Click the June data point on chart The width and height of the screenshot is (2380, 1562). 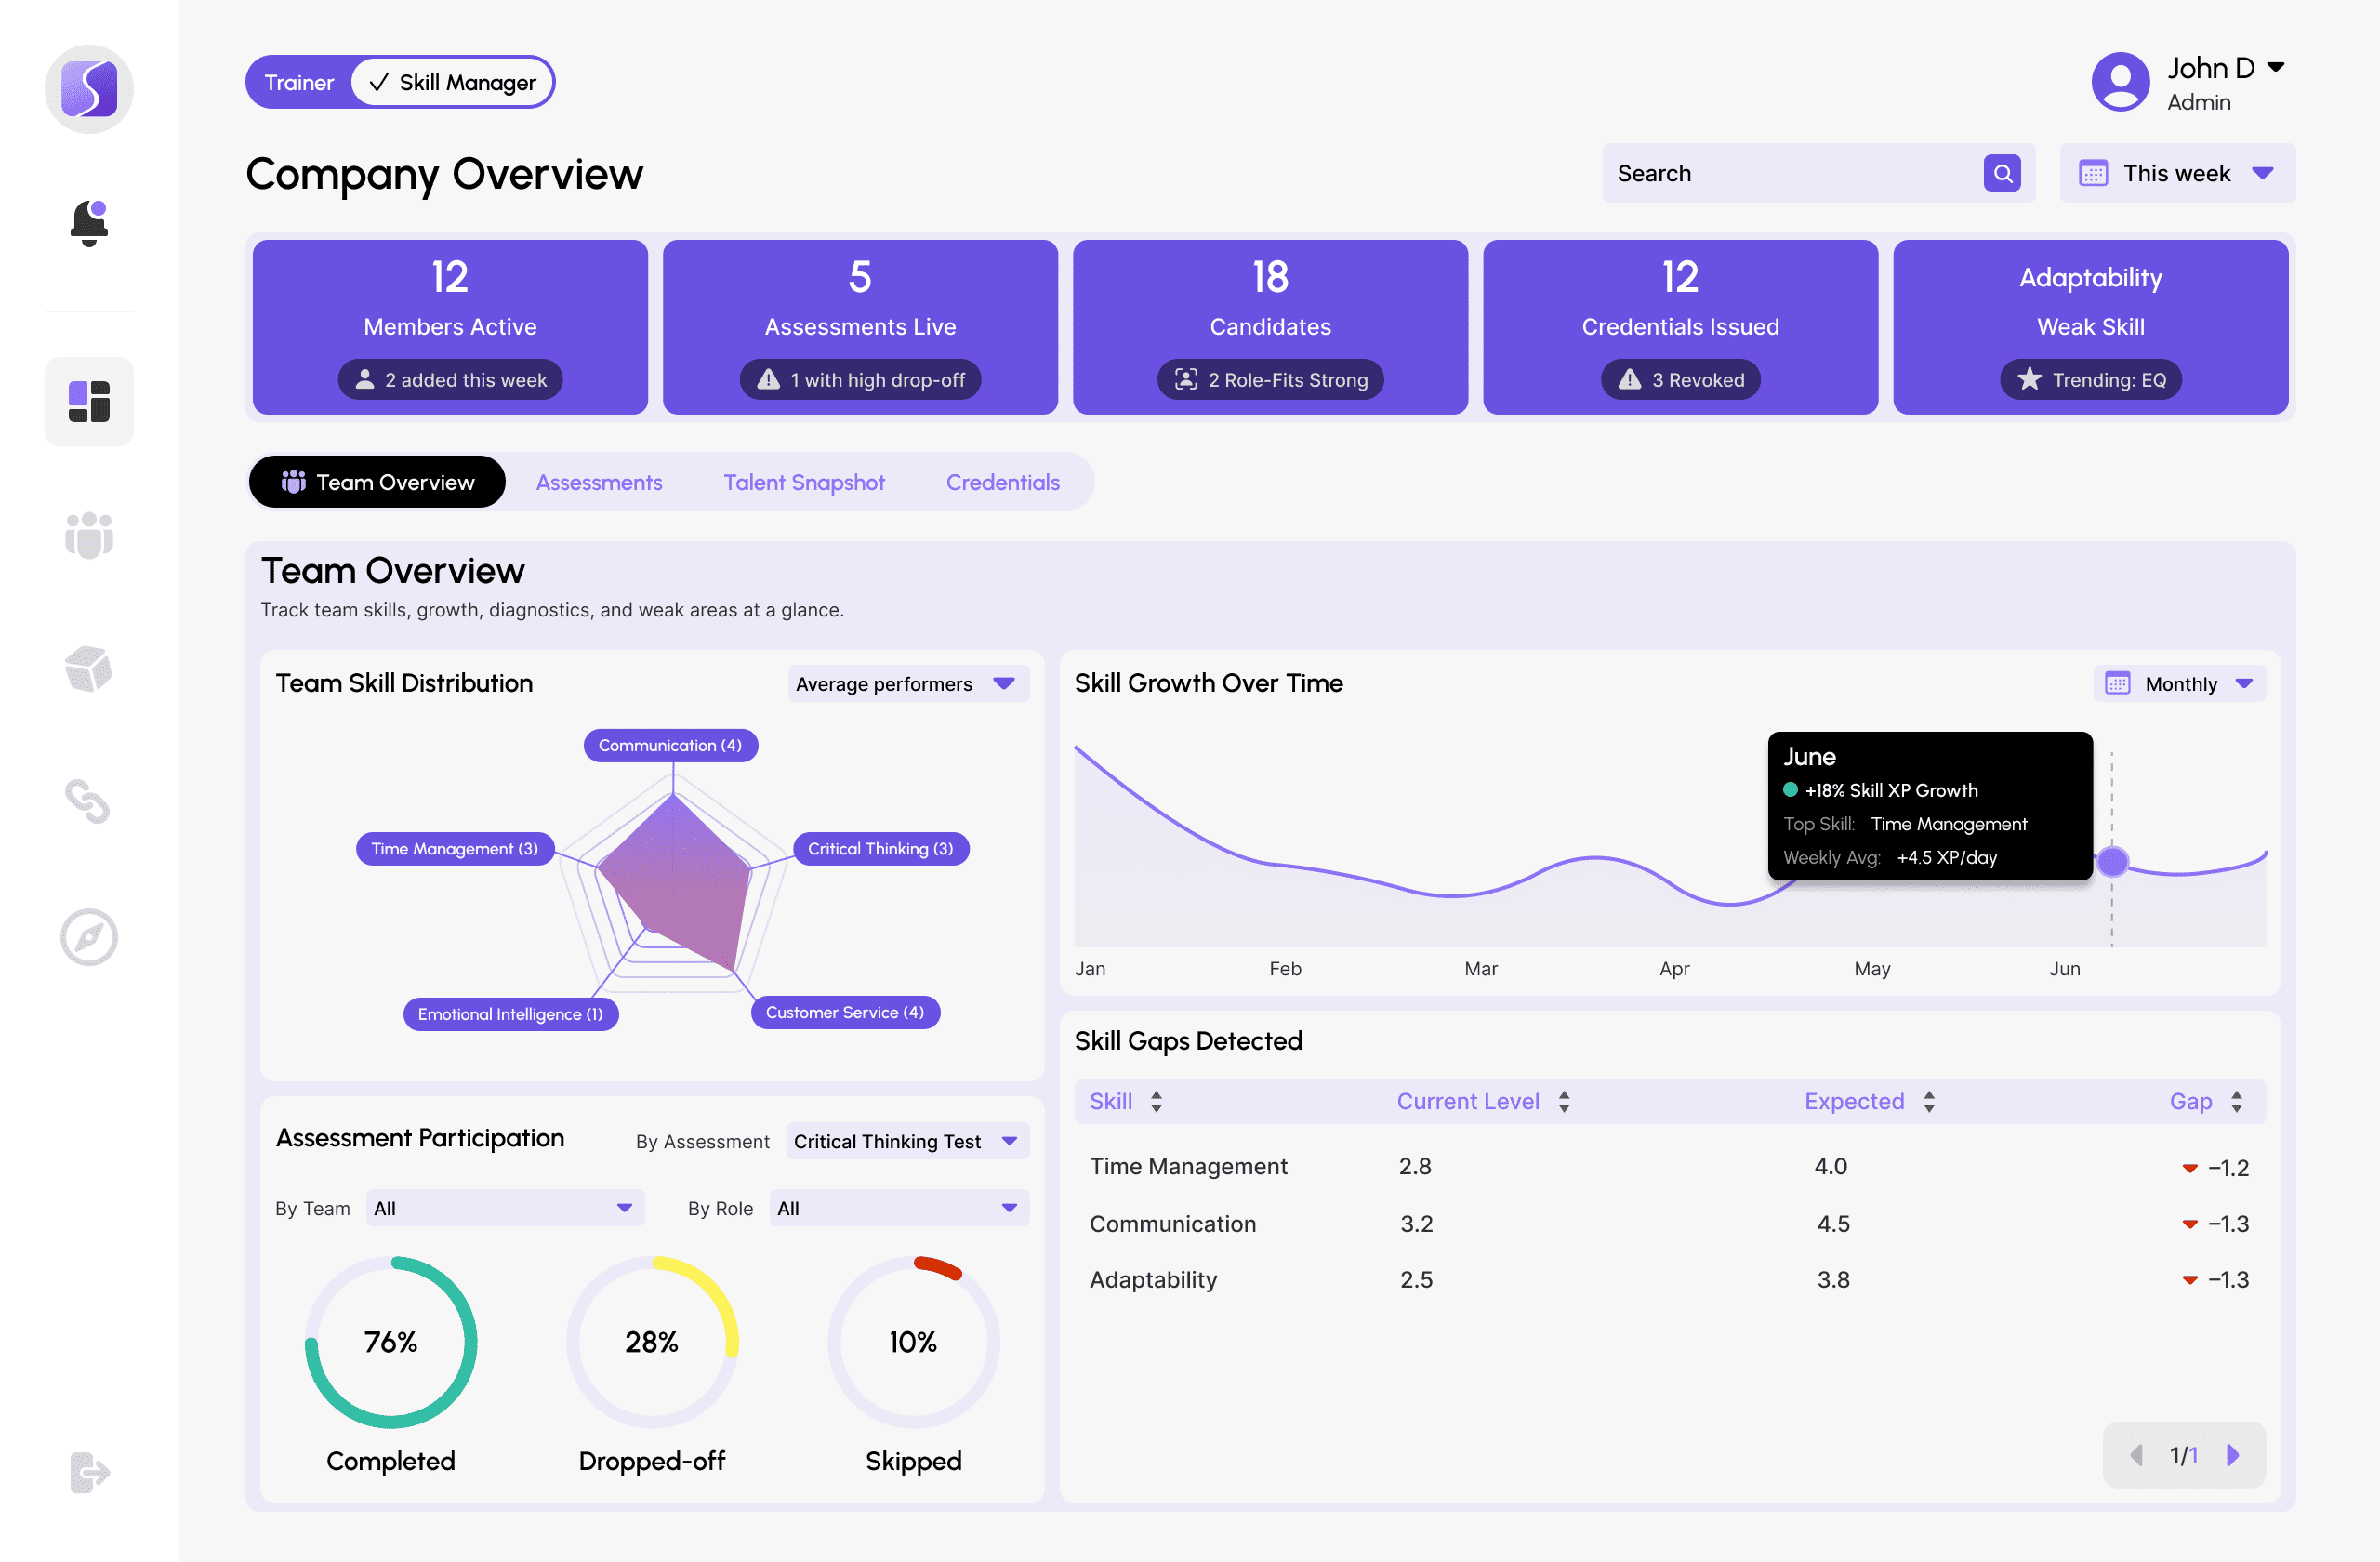(2112, 861)
